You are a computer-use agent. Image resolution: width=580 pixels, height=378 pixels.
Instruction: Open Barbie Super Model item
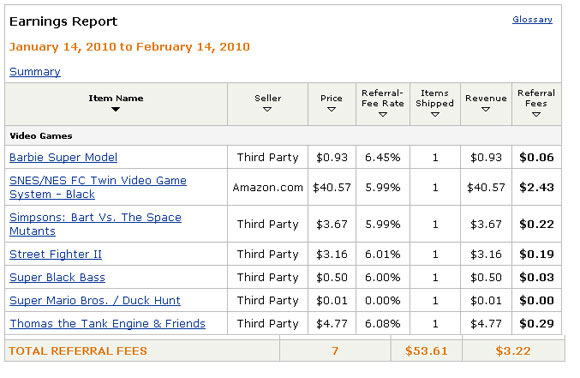63,157
